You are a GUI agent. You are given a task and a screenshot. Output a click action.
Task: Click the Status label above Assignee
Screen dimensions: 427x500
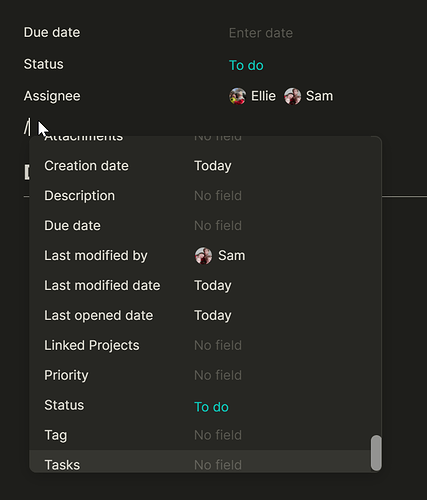point(43,64)
